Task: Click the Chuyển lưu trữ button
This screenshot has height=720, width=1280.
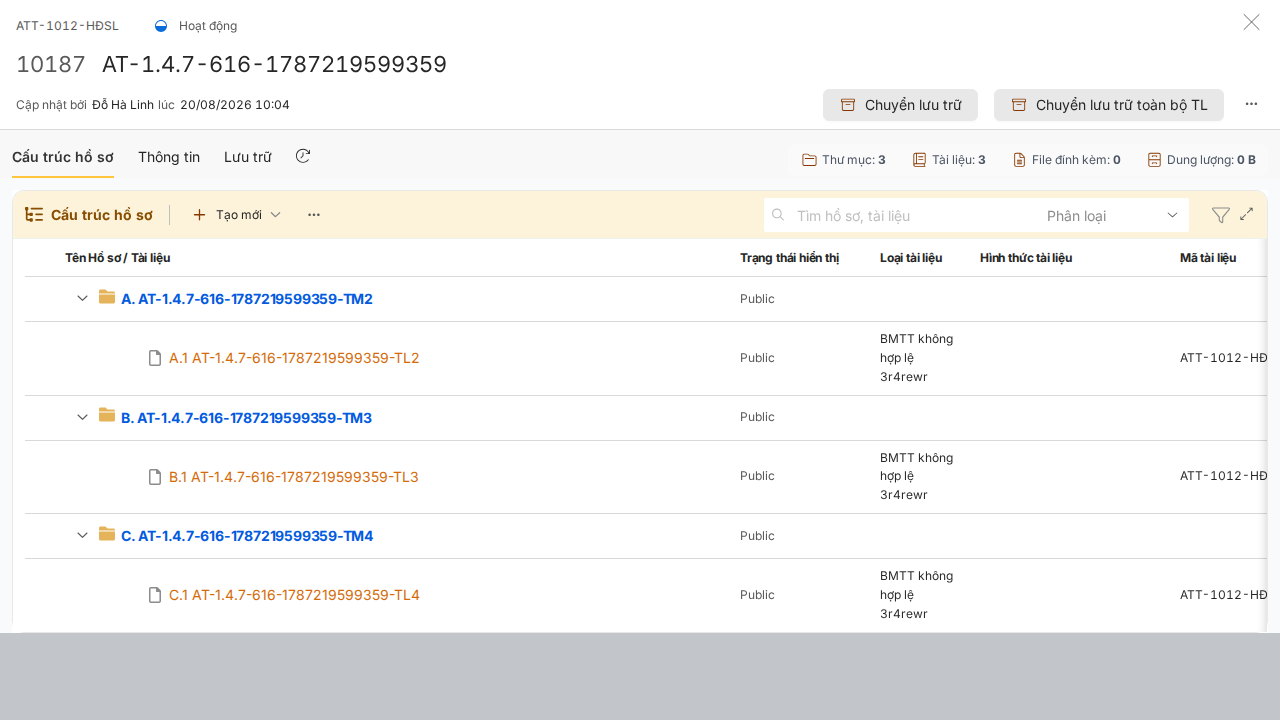Action: (900, 105)
